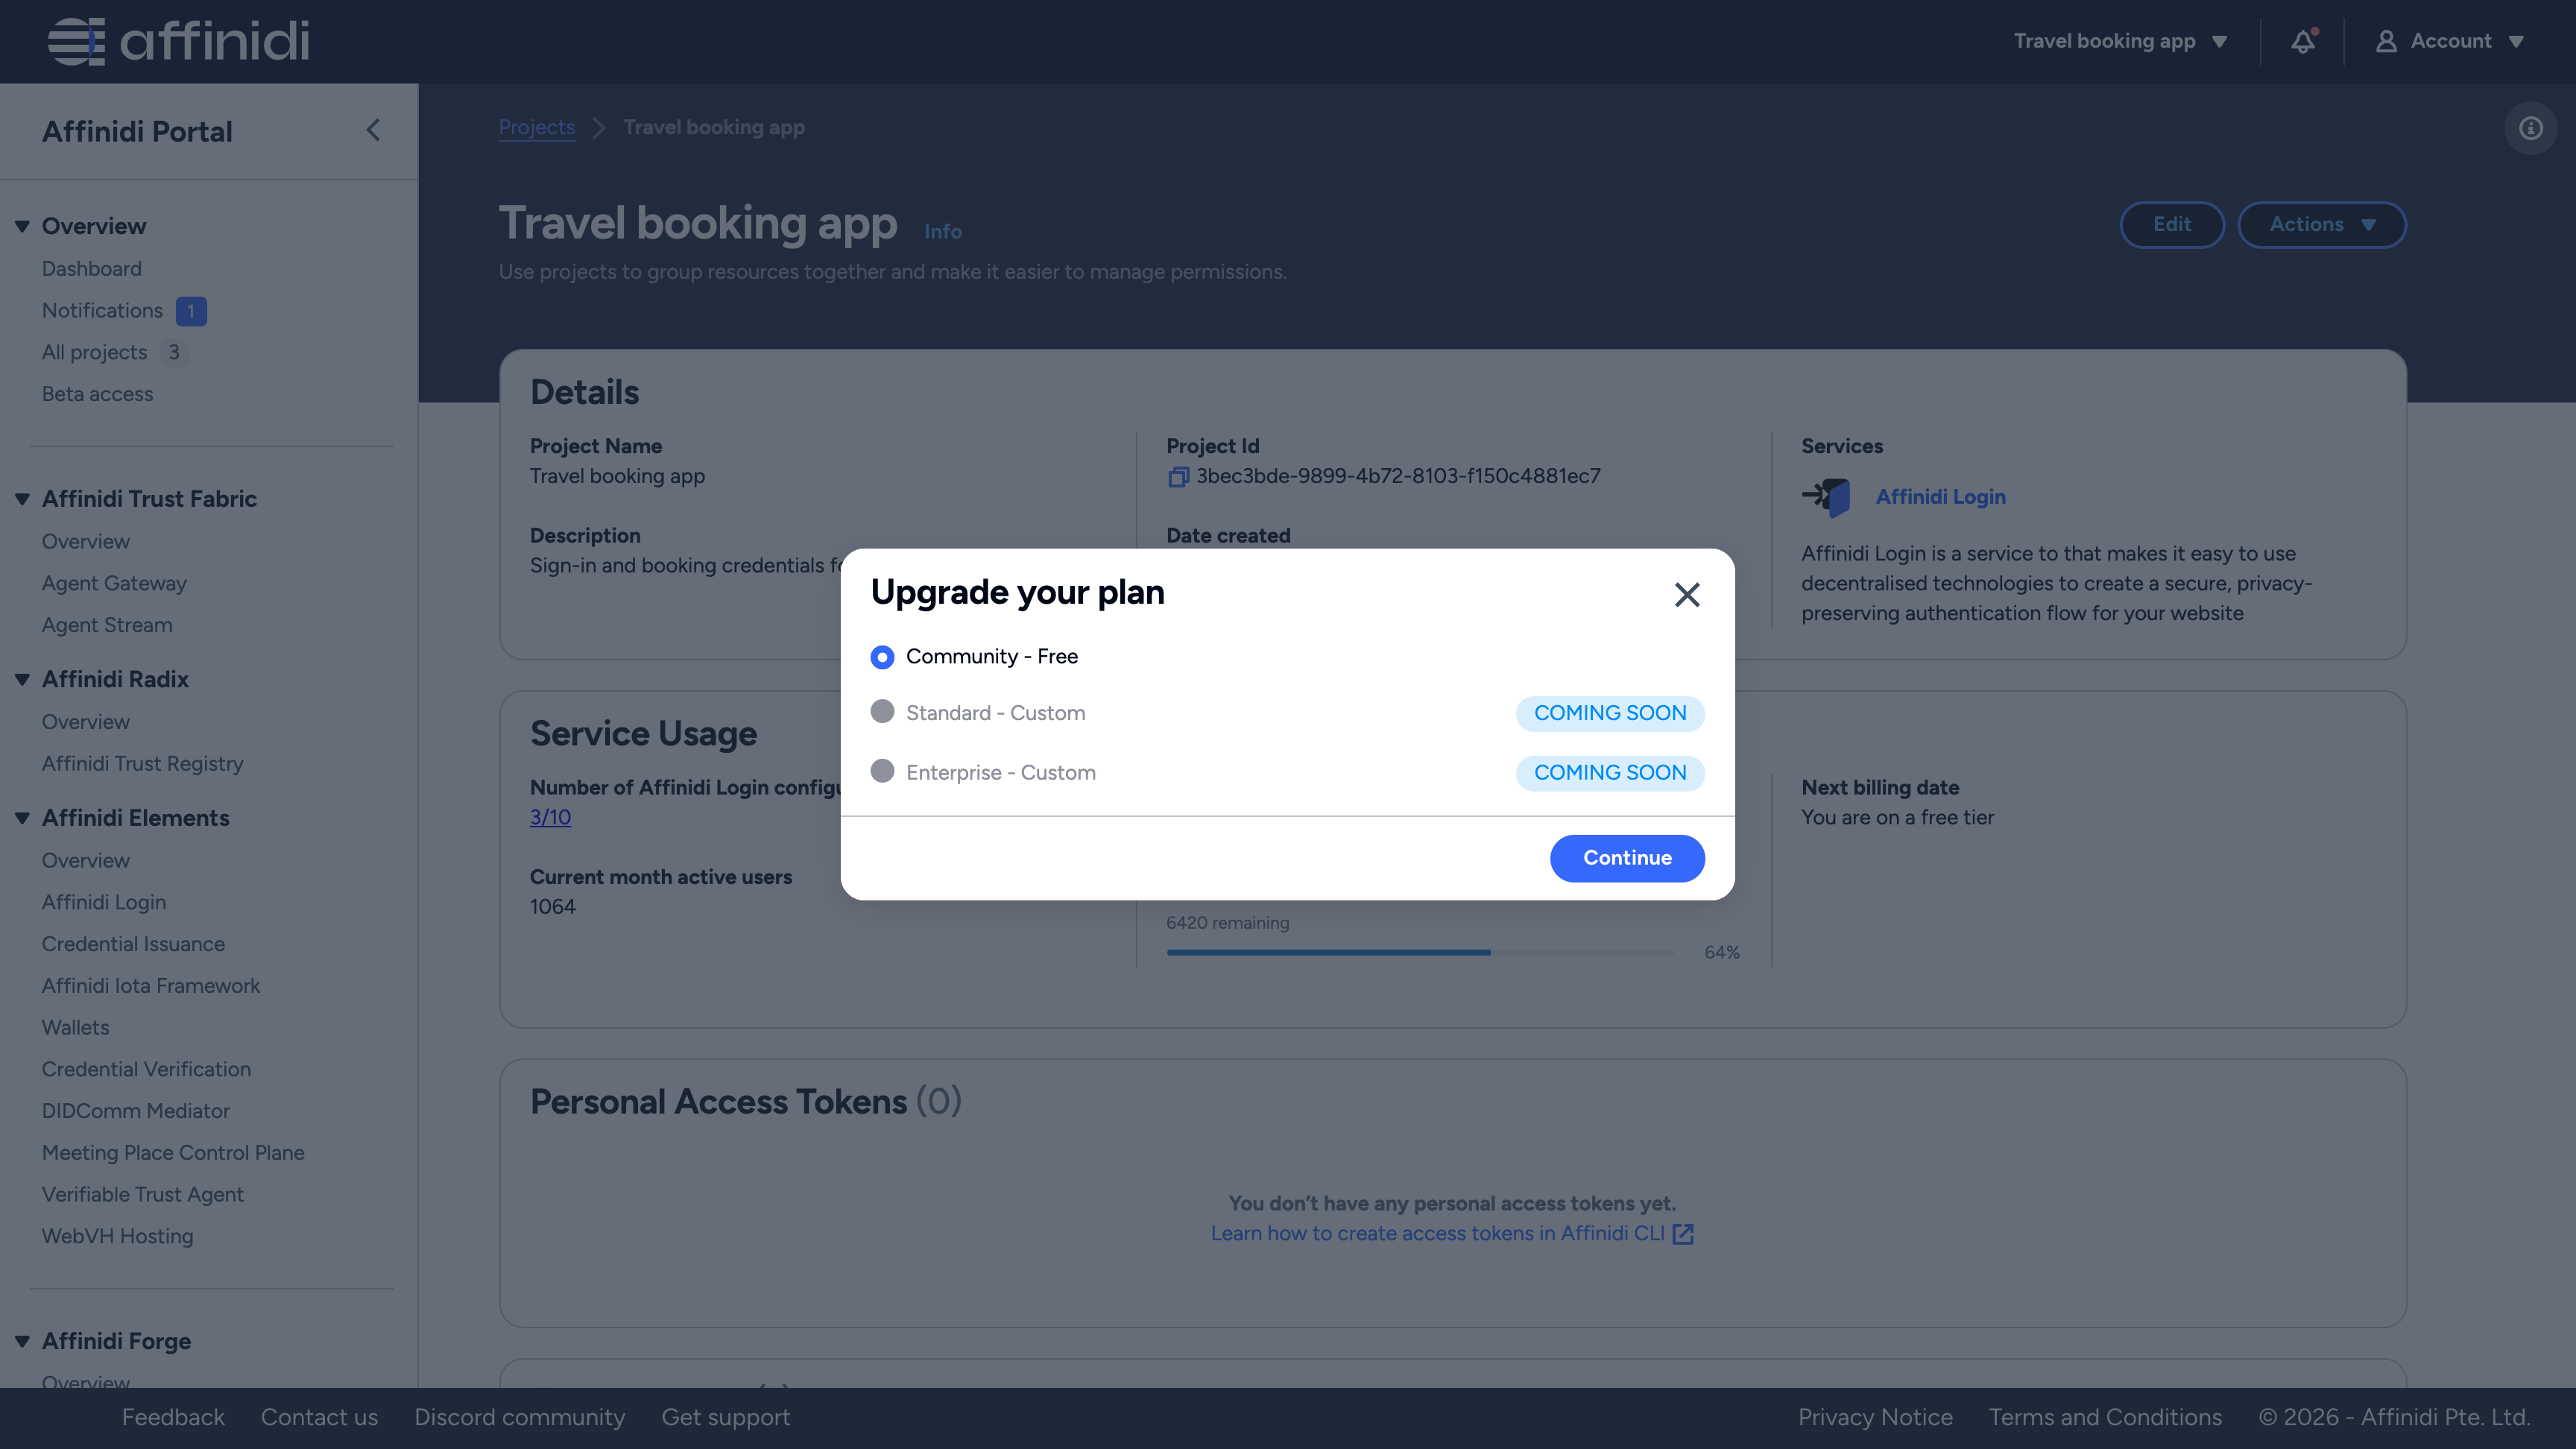Click the 64% usage progress bar
This screenshot has width=2576, height=1449.
[x=1420, y=953]
